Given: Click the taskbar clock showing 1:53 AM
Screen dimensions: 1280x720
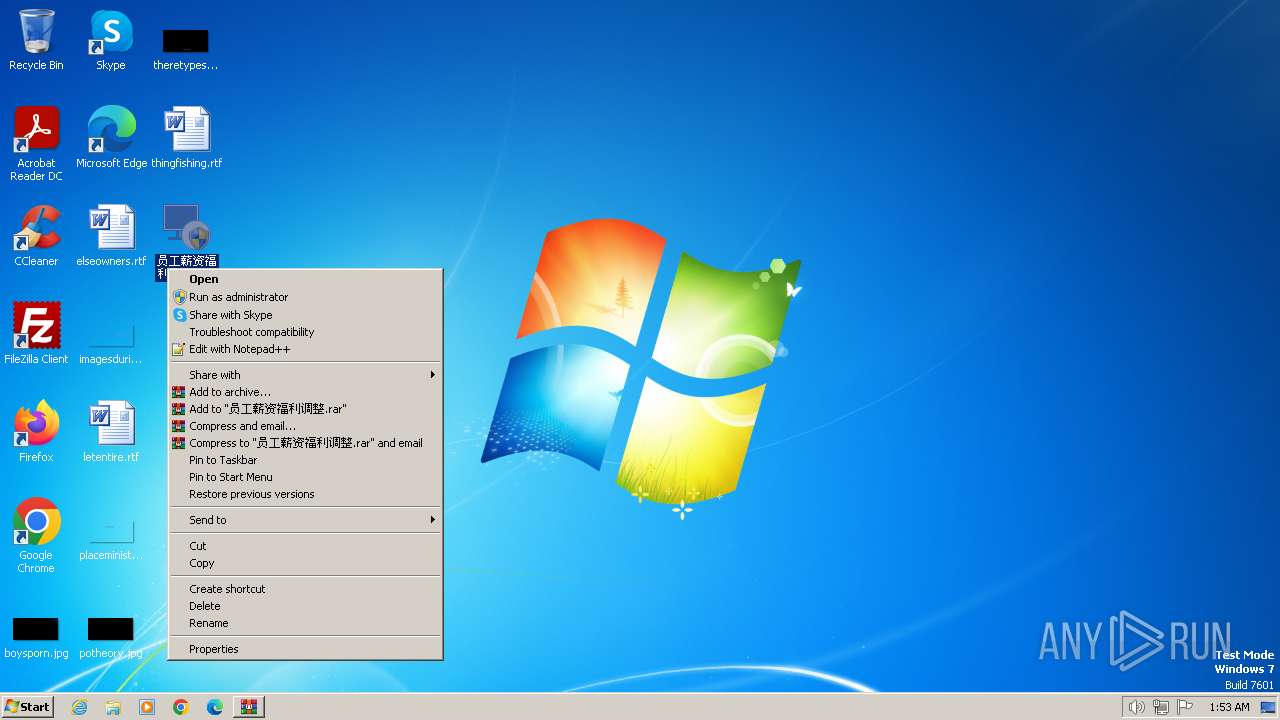Looking at the screenshot, I should [x=1229, y=707].
